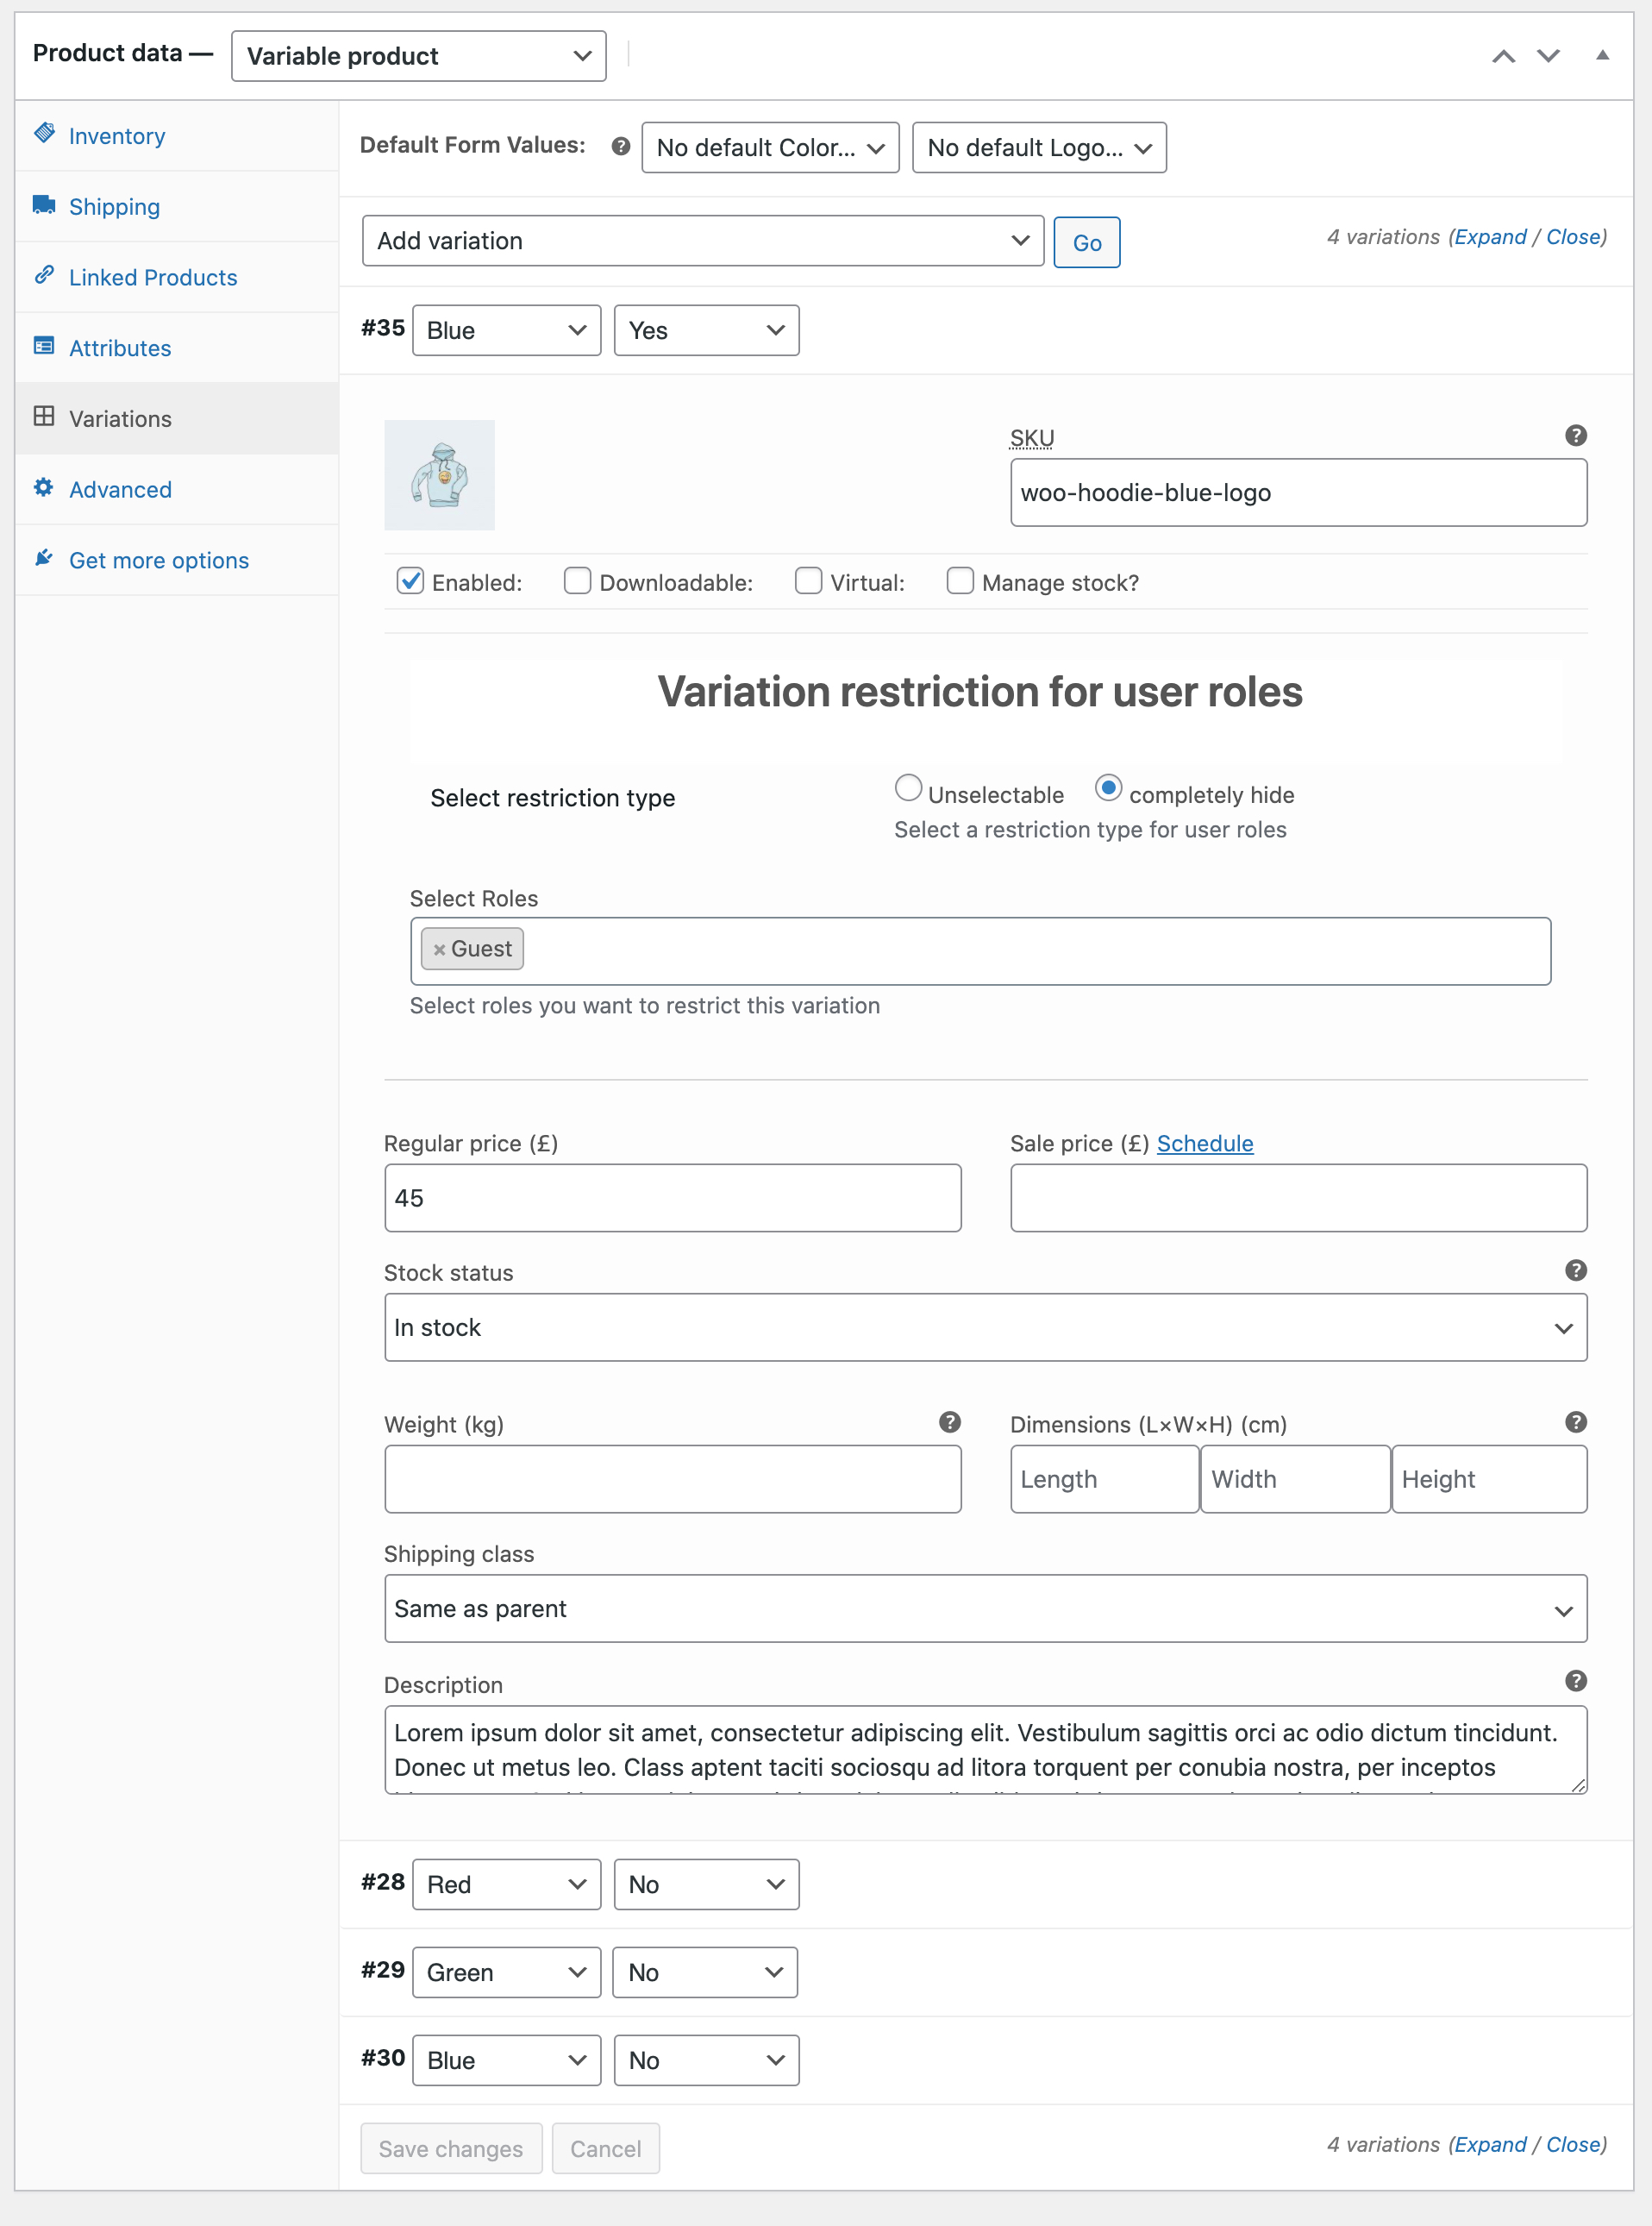Image resolution: width=1652 pixels, height=2226 pixels.
Task: Click the hoodie variation image thumbnail
Action: 439,475
